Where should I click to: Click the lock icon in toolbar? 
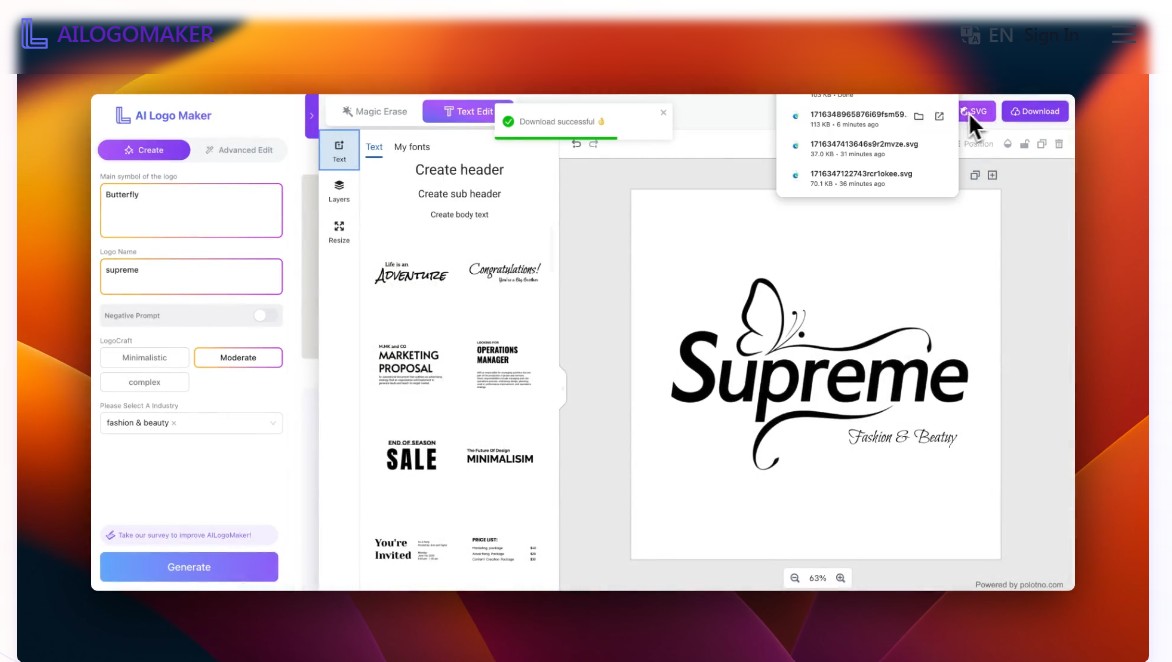(1025, 144)
